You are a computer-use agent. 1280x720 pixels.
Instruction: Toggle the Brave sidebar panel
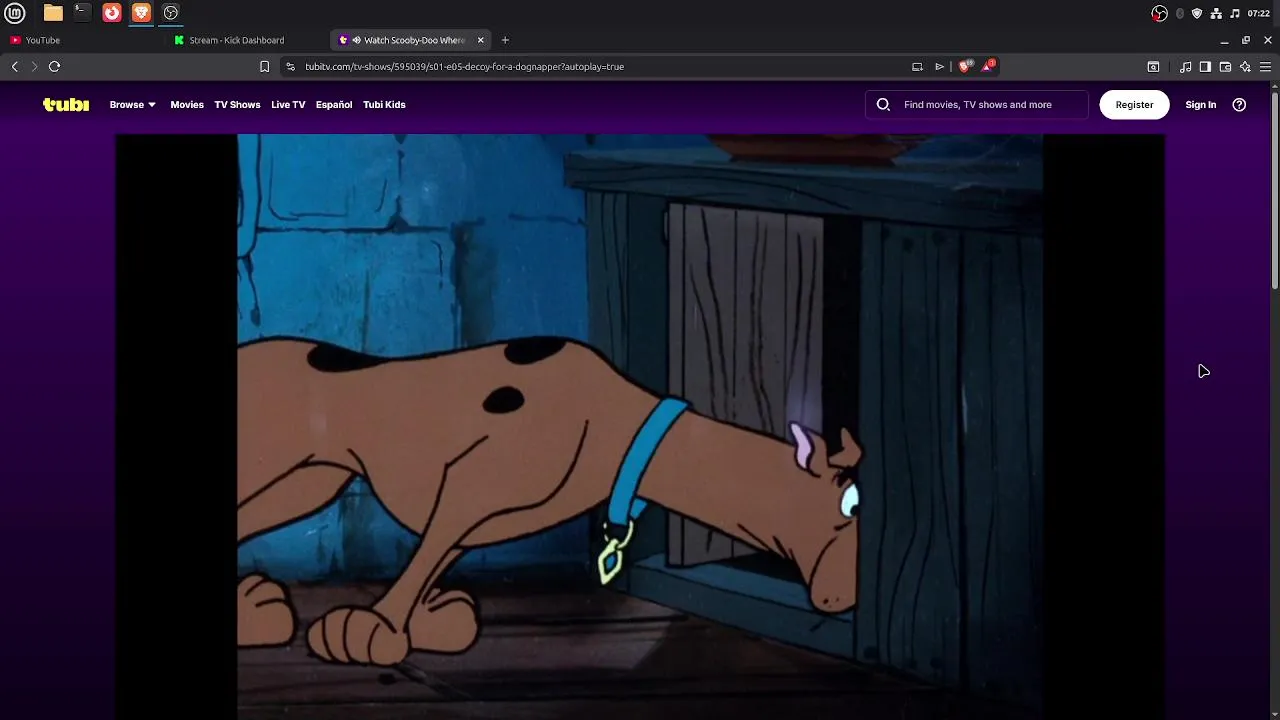click(x=1205, y=67)
